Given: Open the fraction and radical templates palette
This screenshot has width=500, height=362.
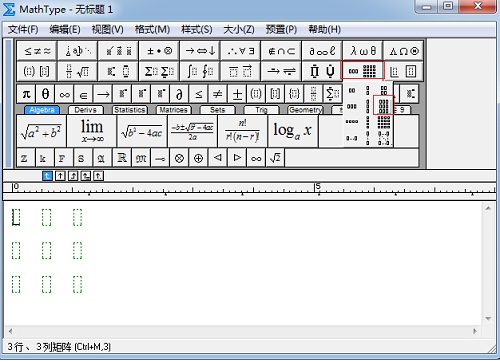Looking at the screenshot, I should pyautogui.click(x=77, y=71).
